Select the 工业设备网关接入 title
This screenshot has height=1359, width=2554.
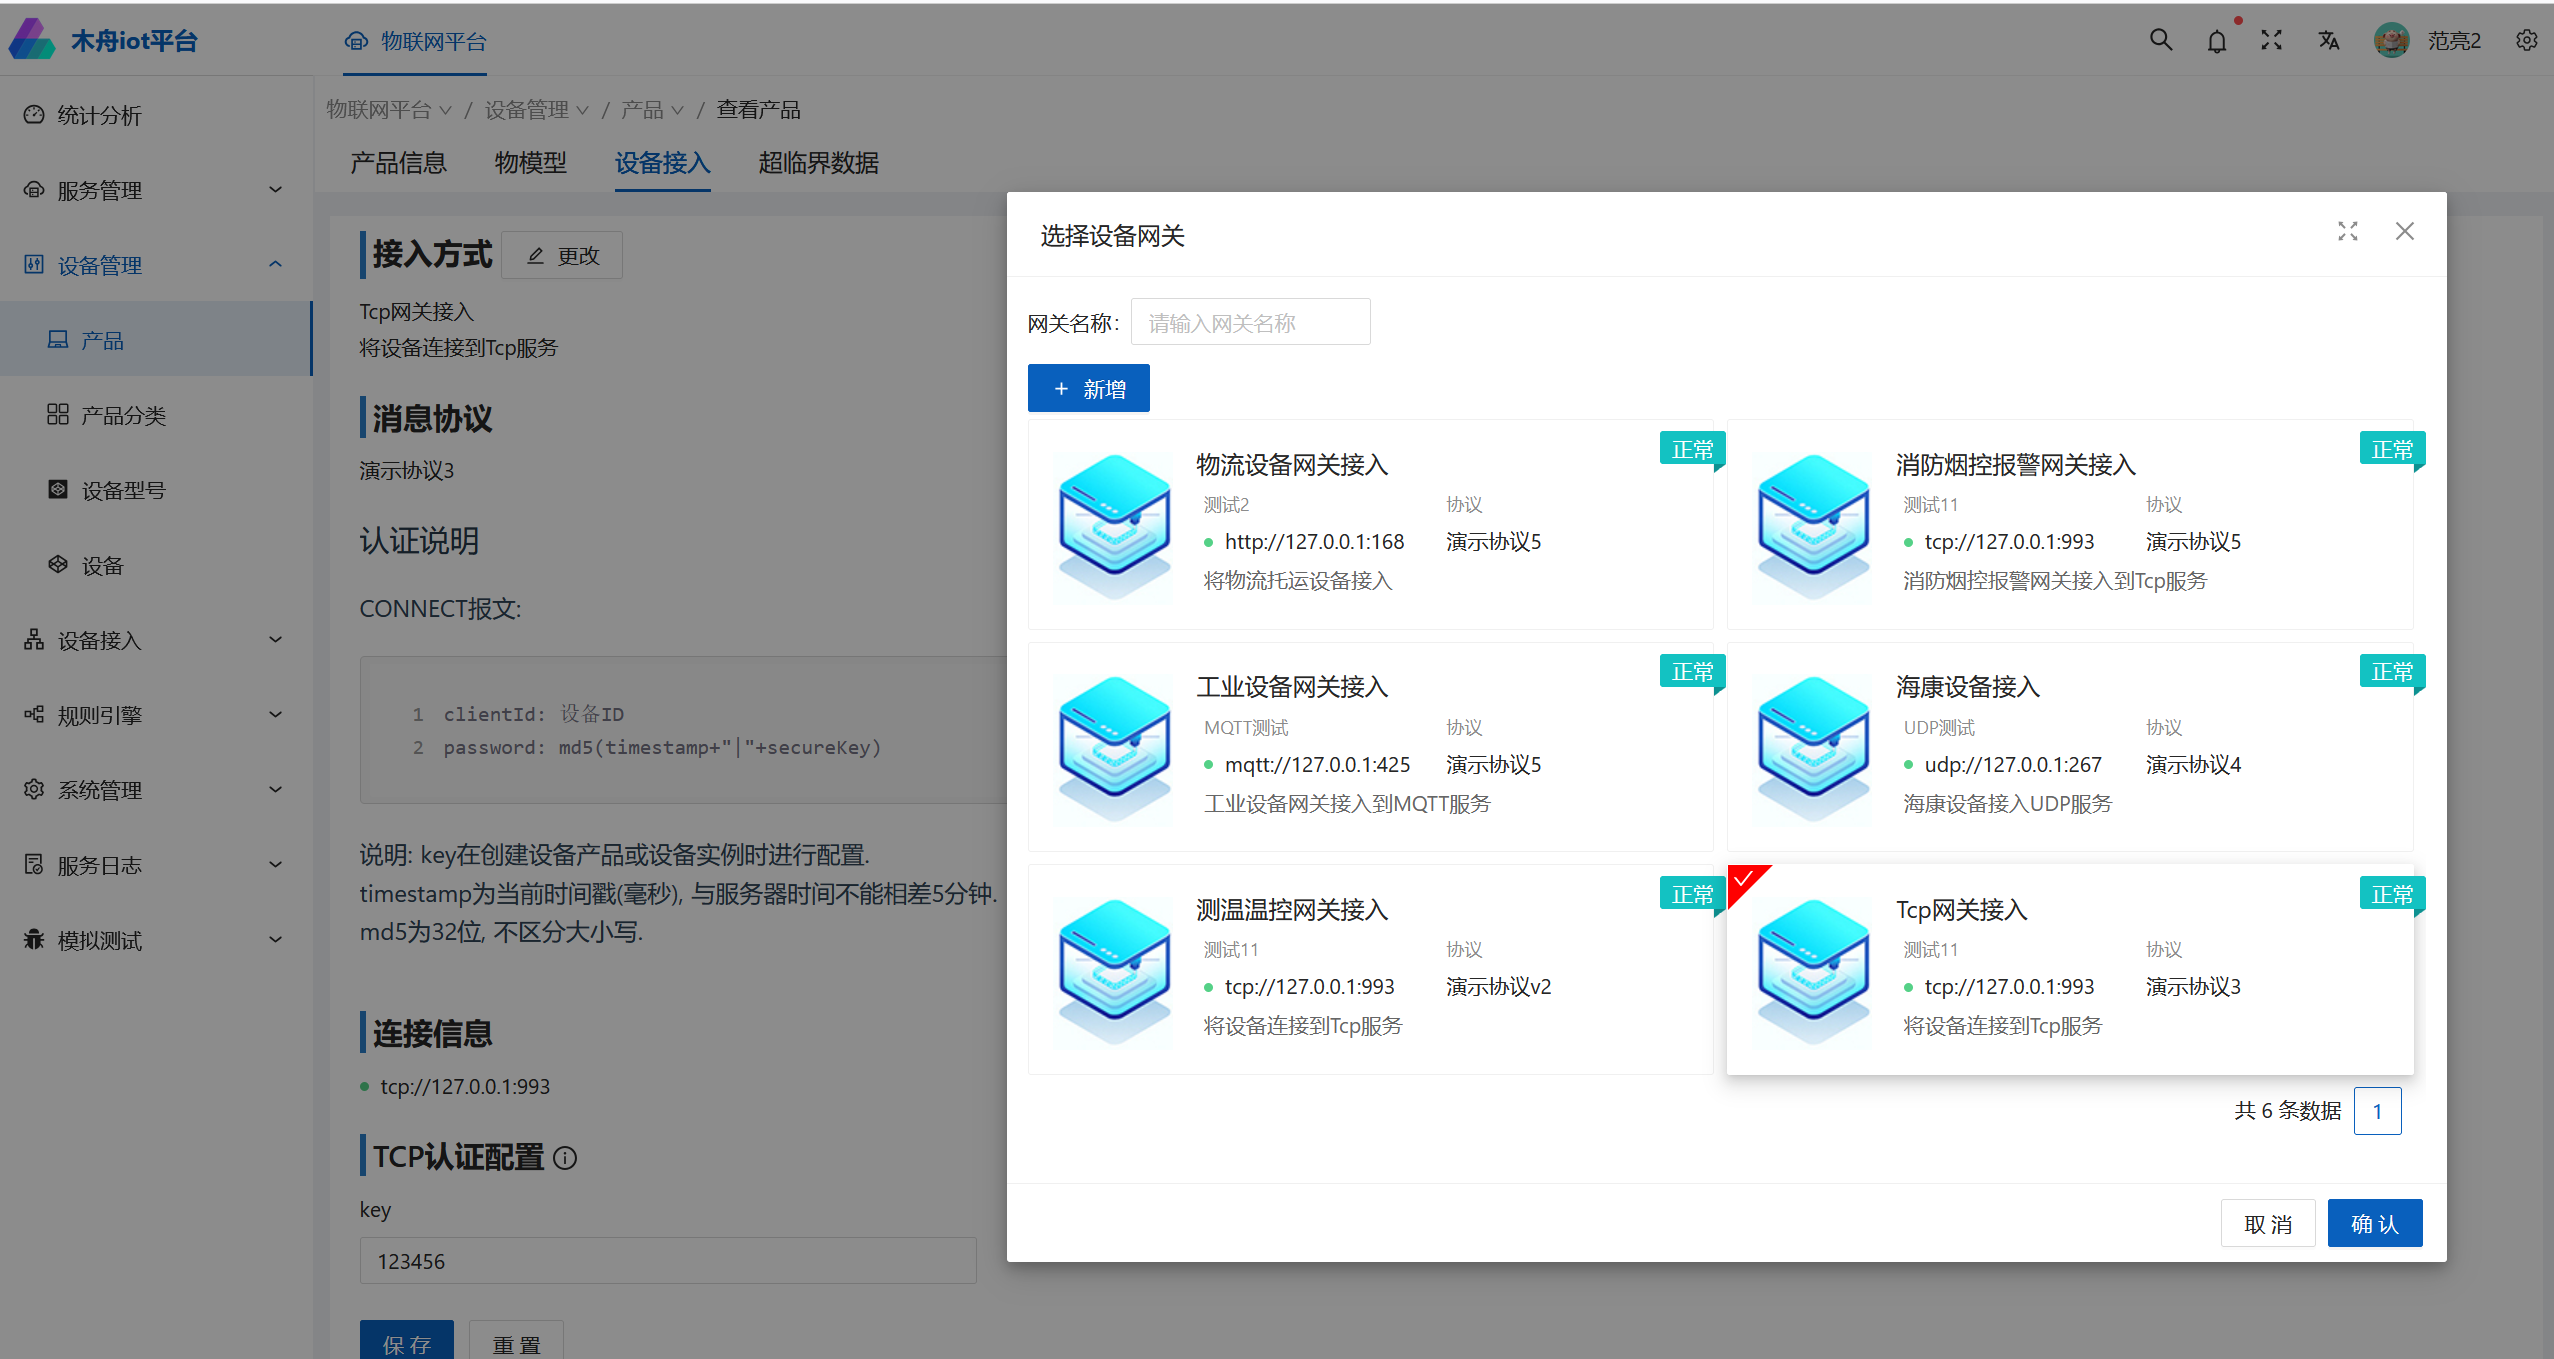1292,687
